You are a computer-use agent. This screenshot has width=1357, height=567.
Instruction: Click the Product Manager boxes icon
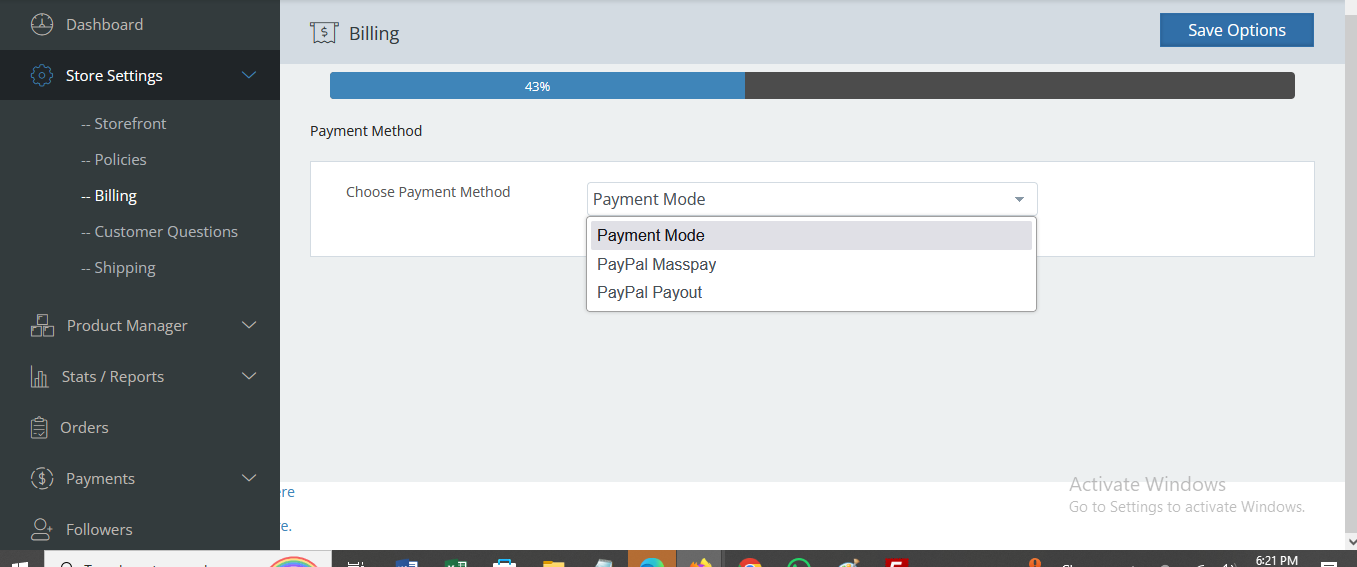point(42,326)
